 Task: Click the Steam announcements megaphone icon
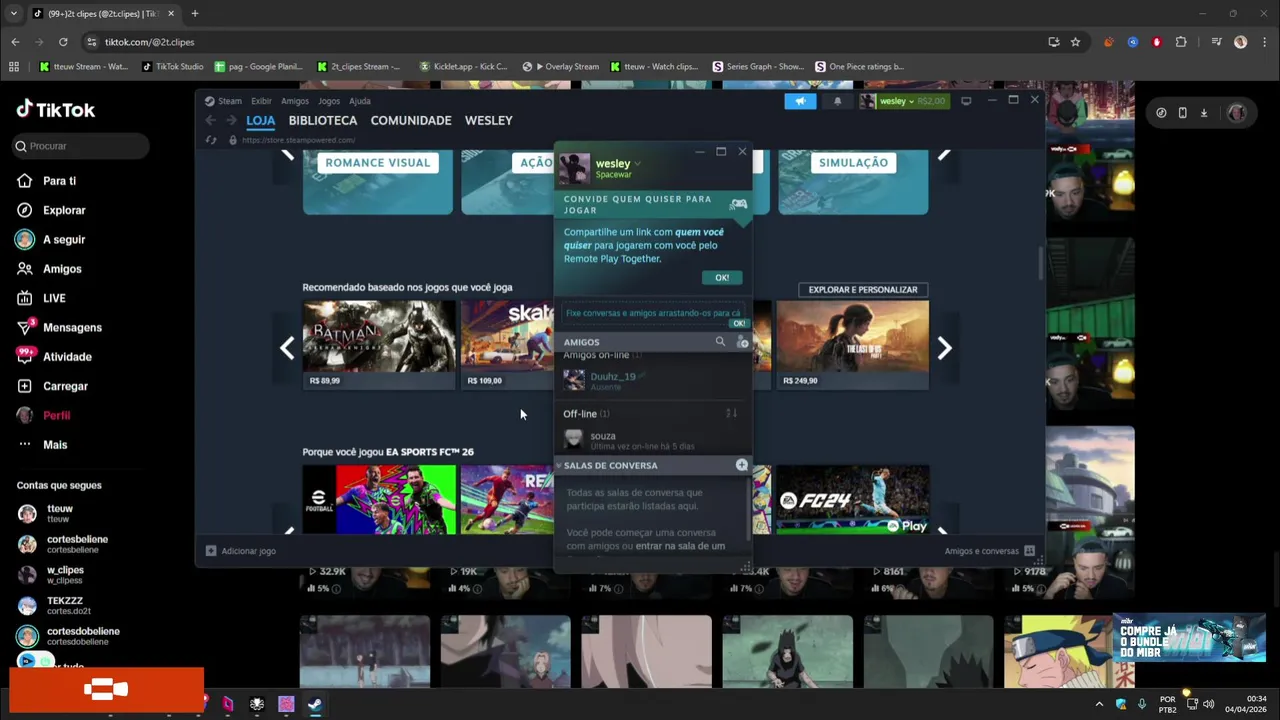pos(800,101)
